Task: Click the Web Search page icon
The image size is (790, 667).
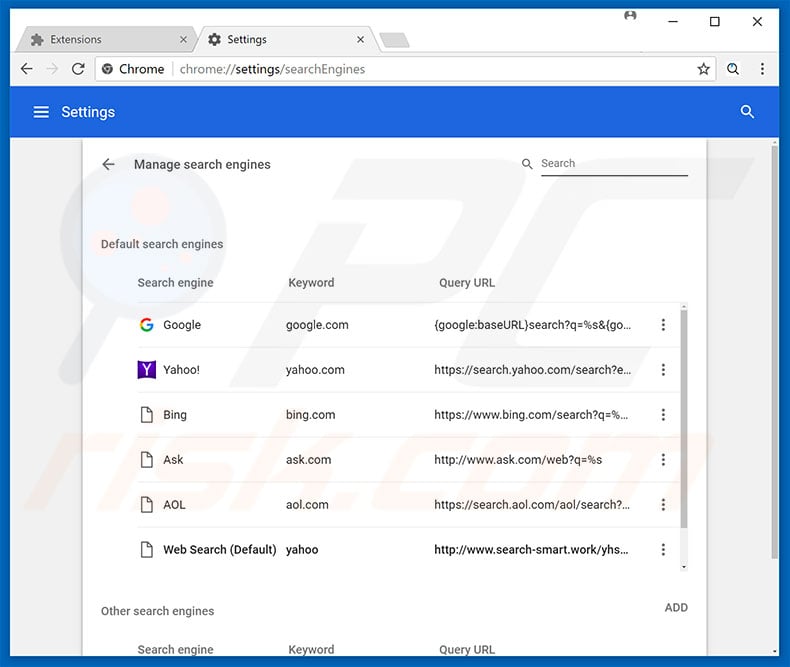Action: [147, 549]
